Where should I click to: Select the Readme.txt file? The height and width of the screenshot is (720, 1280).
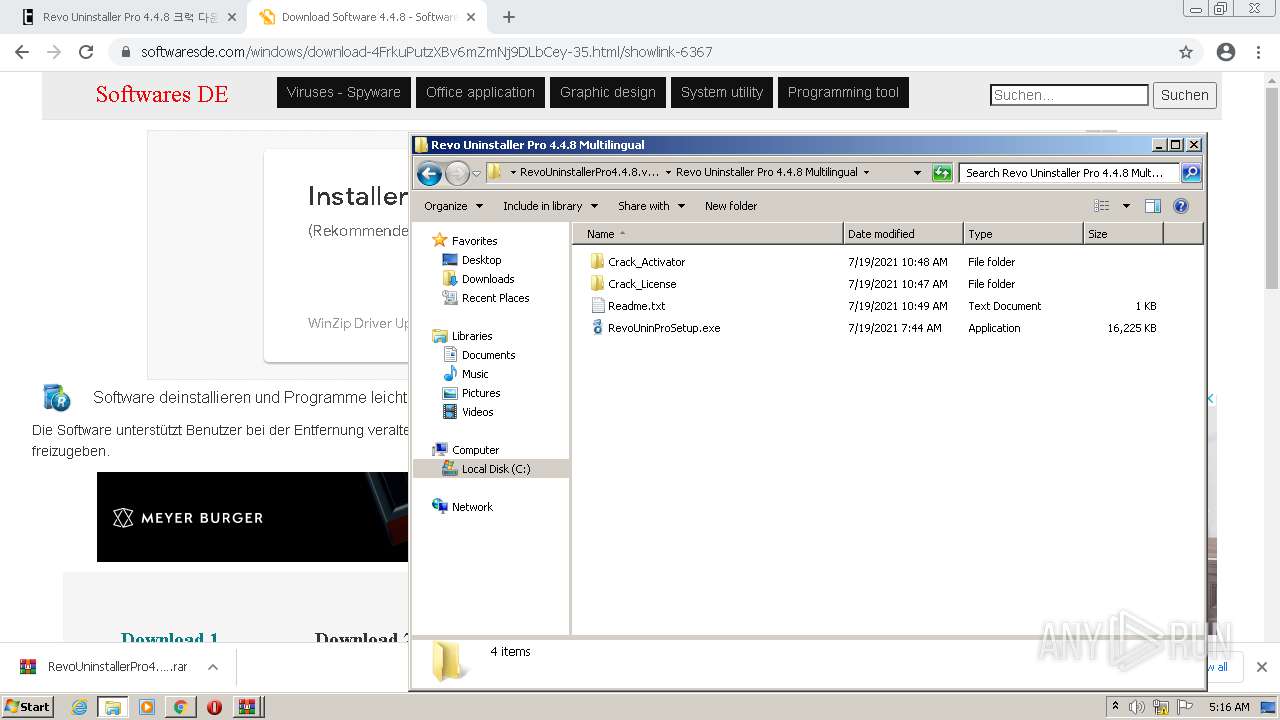click(636, 306)
